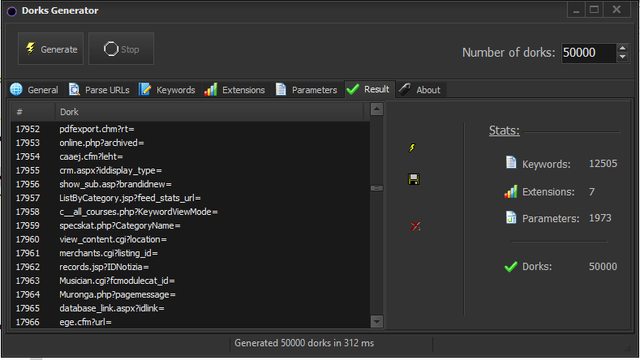
Task: Click the Stop button
Action: [x=121, y=49]
